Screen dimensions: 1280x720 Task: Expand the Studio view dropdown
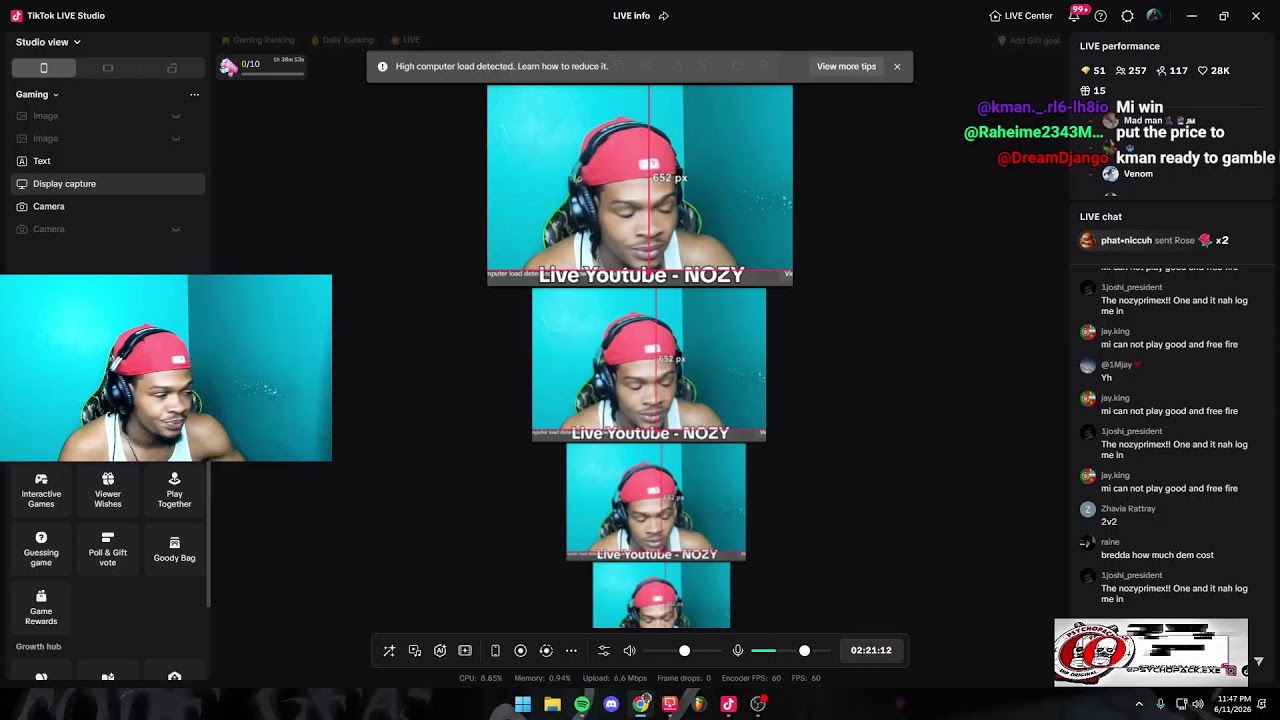pos(48,42)
